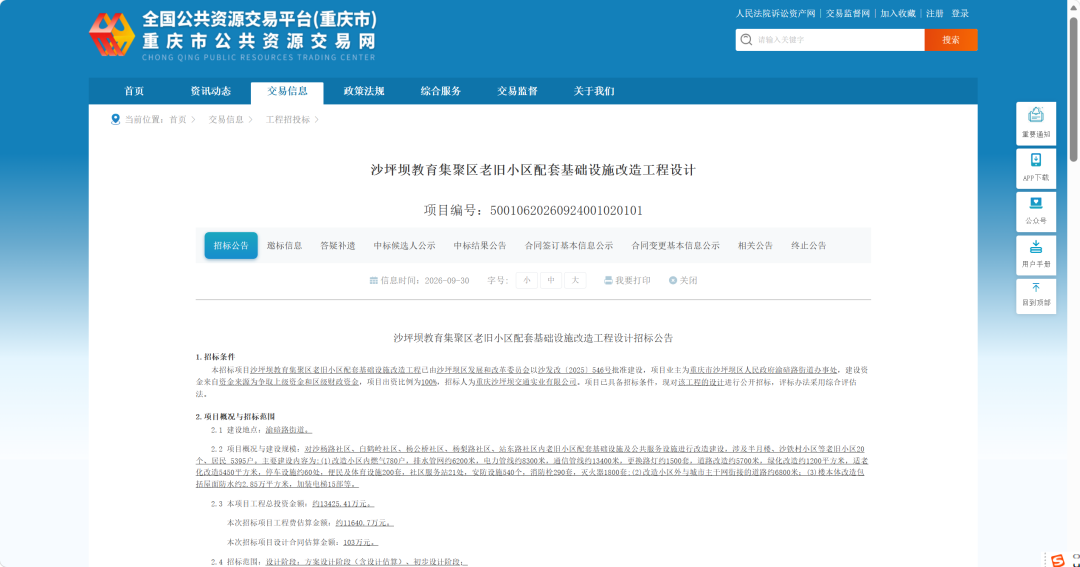Click the underlined 渝碚路街道 location text
This screenshot has height=567, width=1080.
pyautogui.click(x=288, y=430)
